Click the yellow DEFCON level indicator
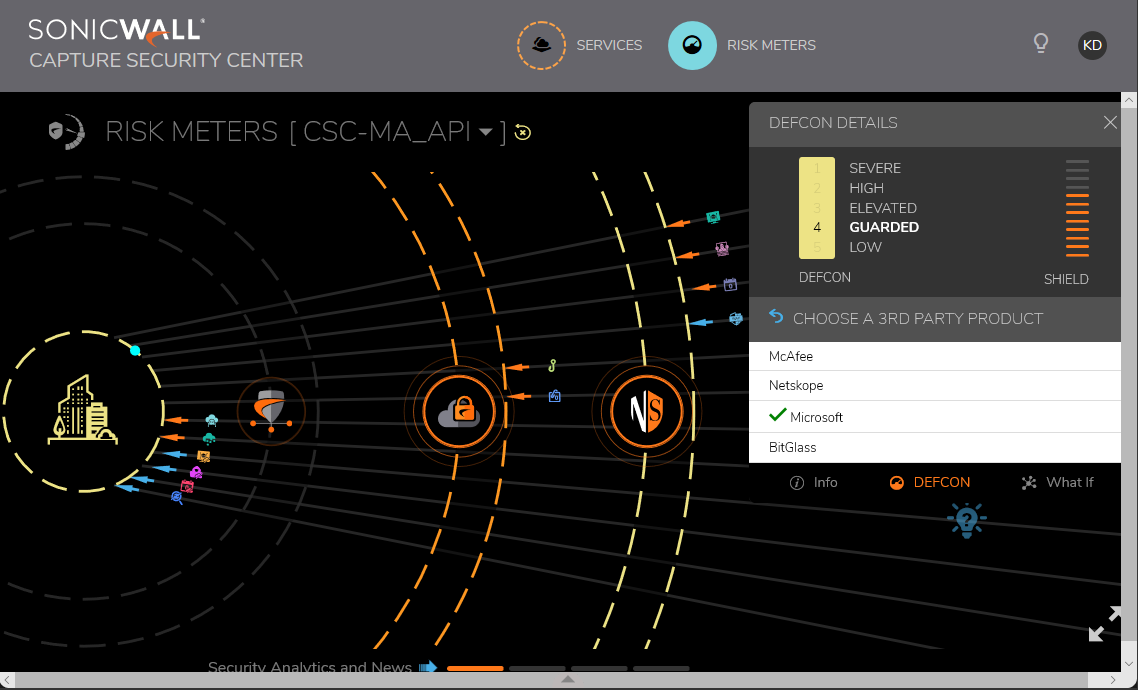Image resolution: width=1138 pixels, height=690 pixels. (x=816, y=208)
